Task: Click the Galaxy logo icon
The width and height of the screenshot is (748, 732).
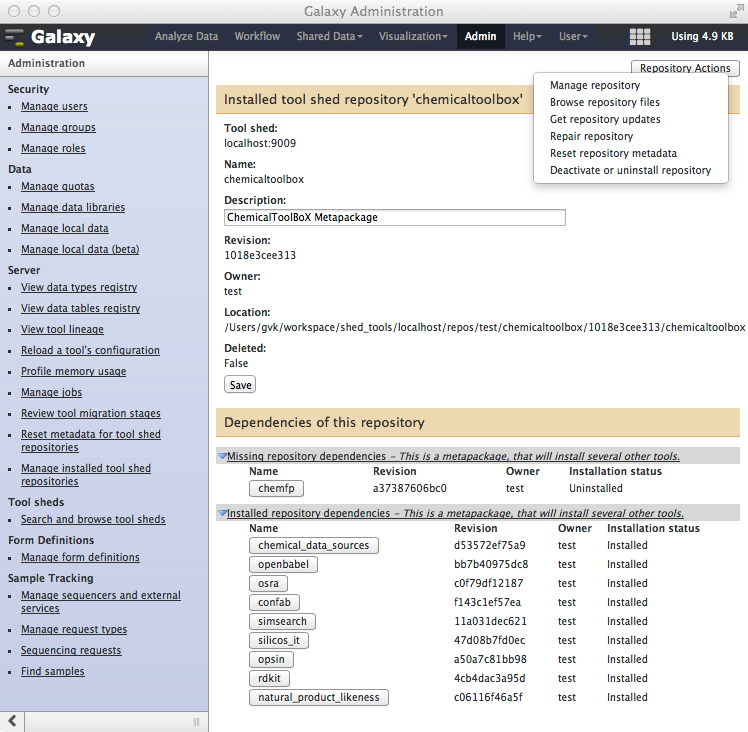Action: point(14,37)
